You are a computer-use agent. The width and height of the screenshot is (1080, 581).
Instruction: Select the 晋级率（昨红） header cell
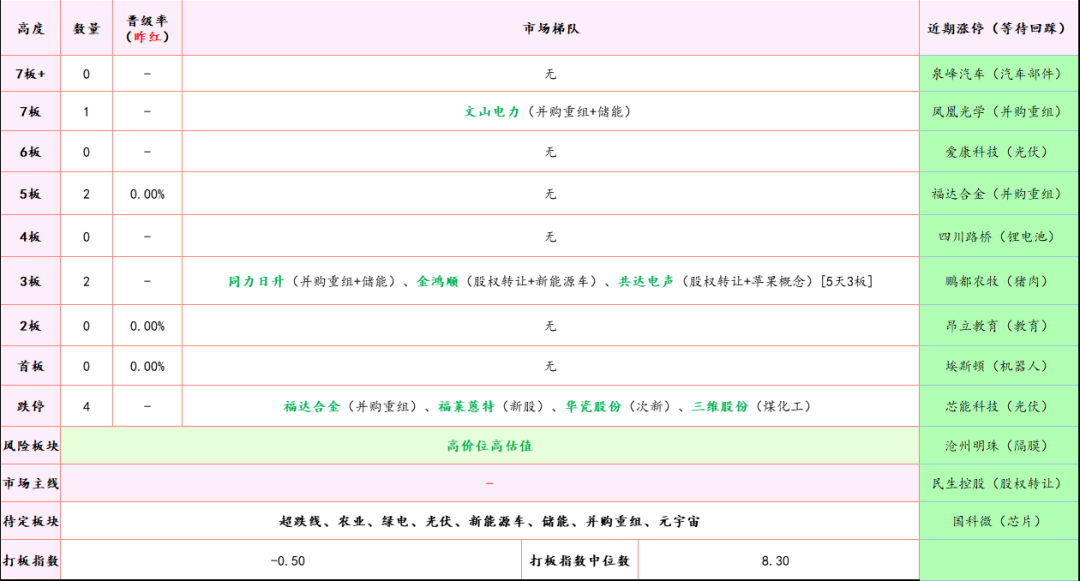click(147, 28)
